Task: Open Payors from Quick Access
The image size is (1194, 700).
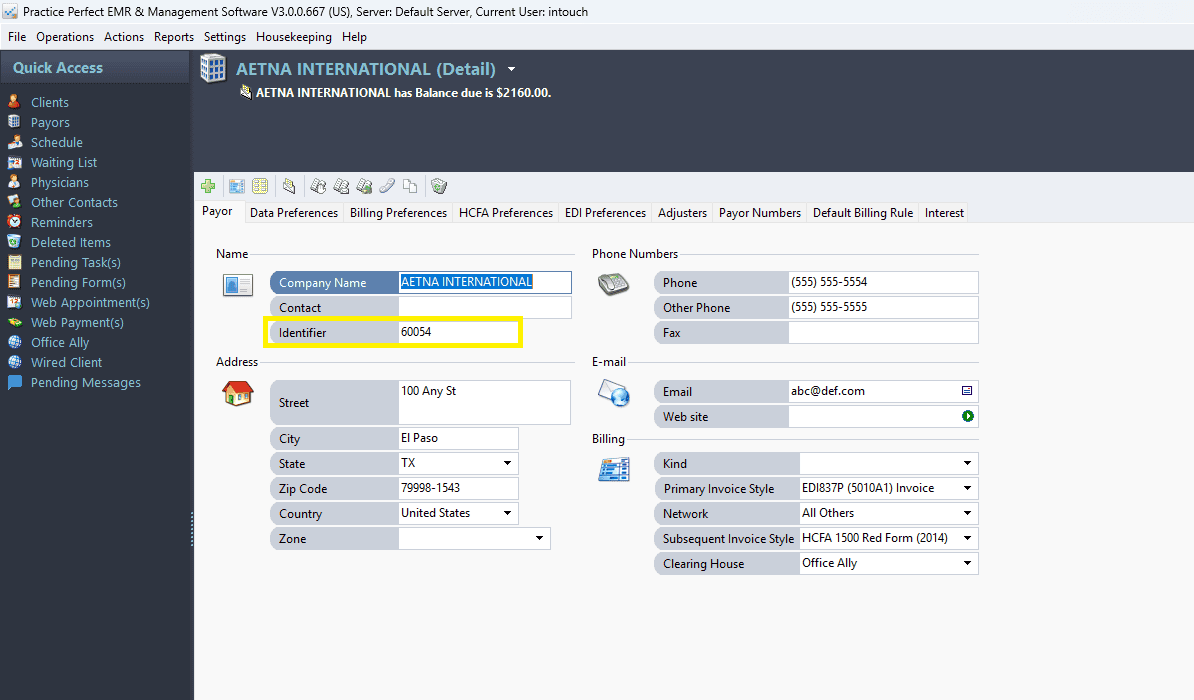Action: tap(50, 122)
